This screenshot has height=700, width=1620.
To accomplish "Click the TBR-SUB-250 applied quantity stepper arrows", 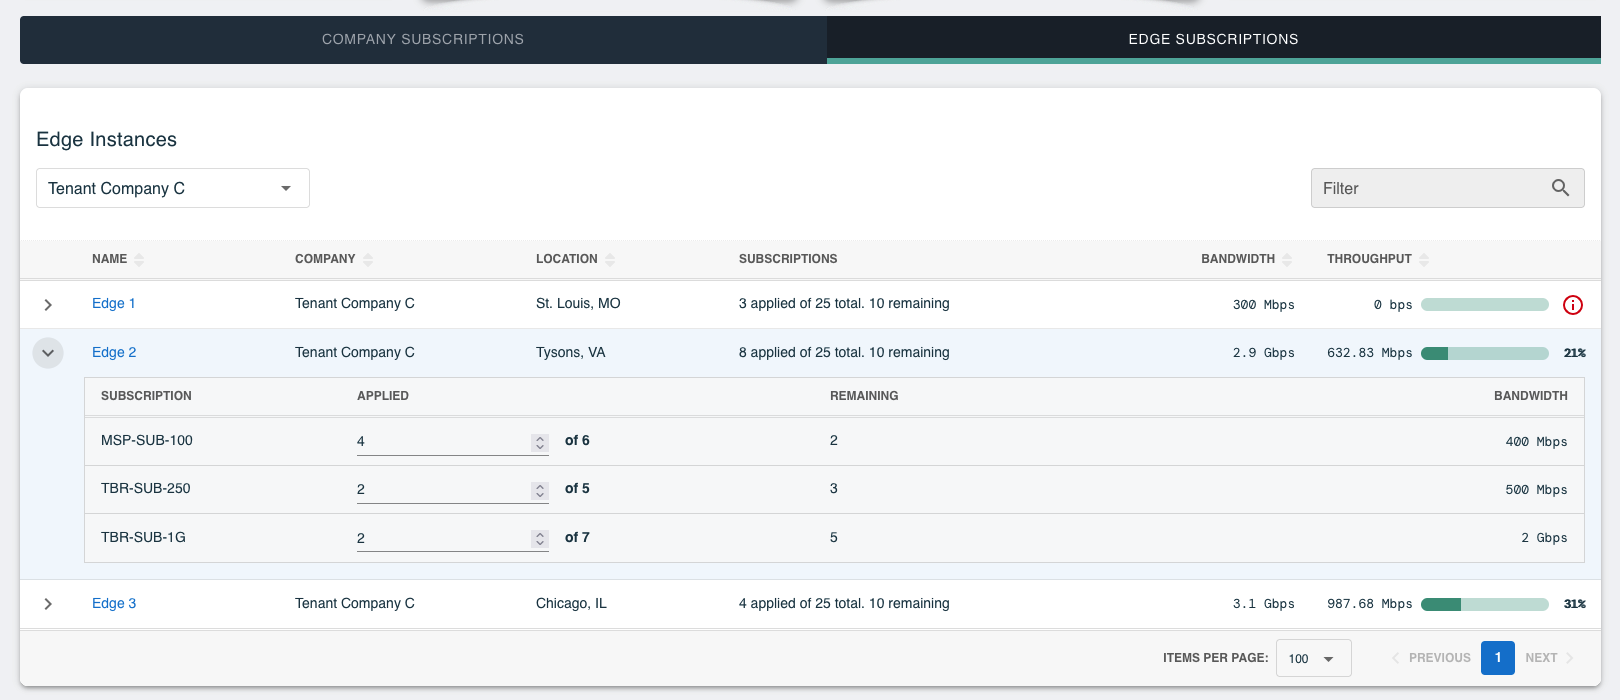I will 540,490.
